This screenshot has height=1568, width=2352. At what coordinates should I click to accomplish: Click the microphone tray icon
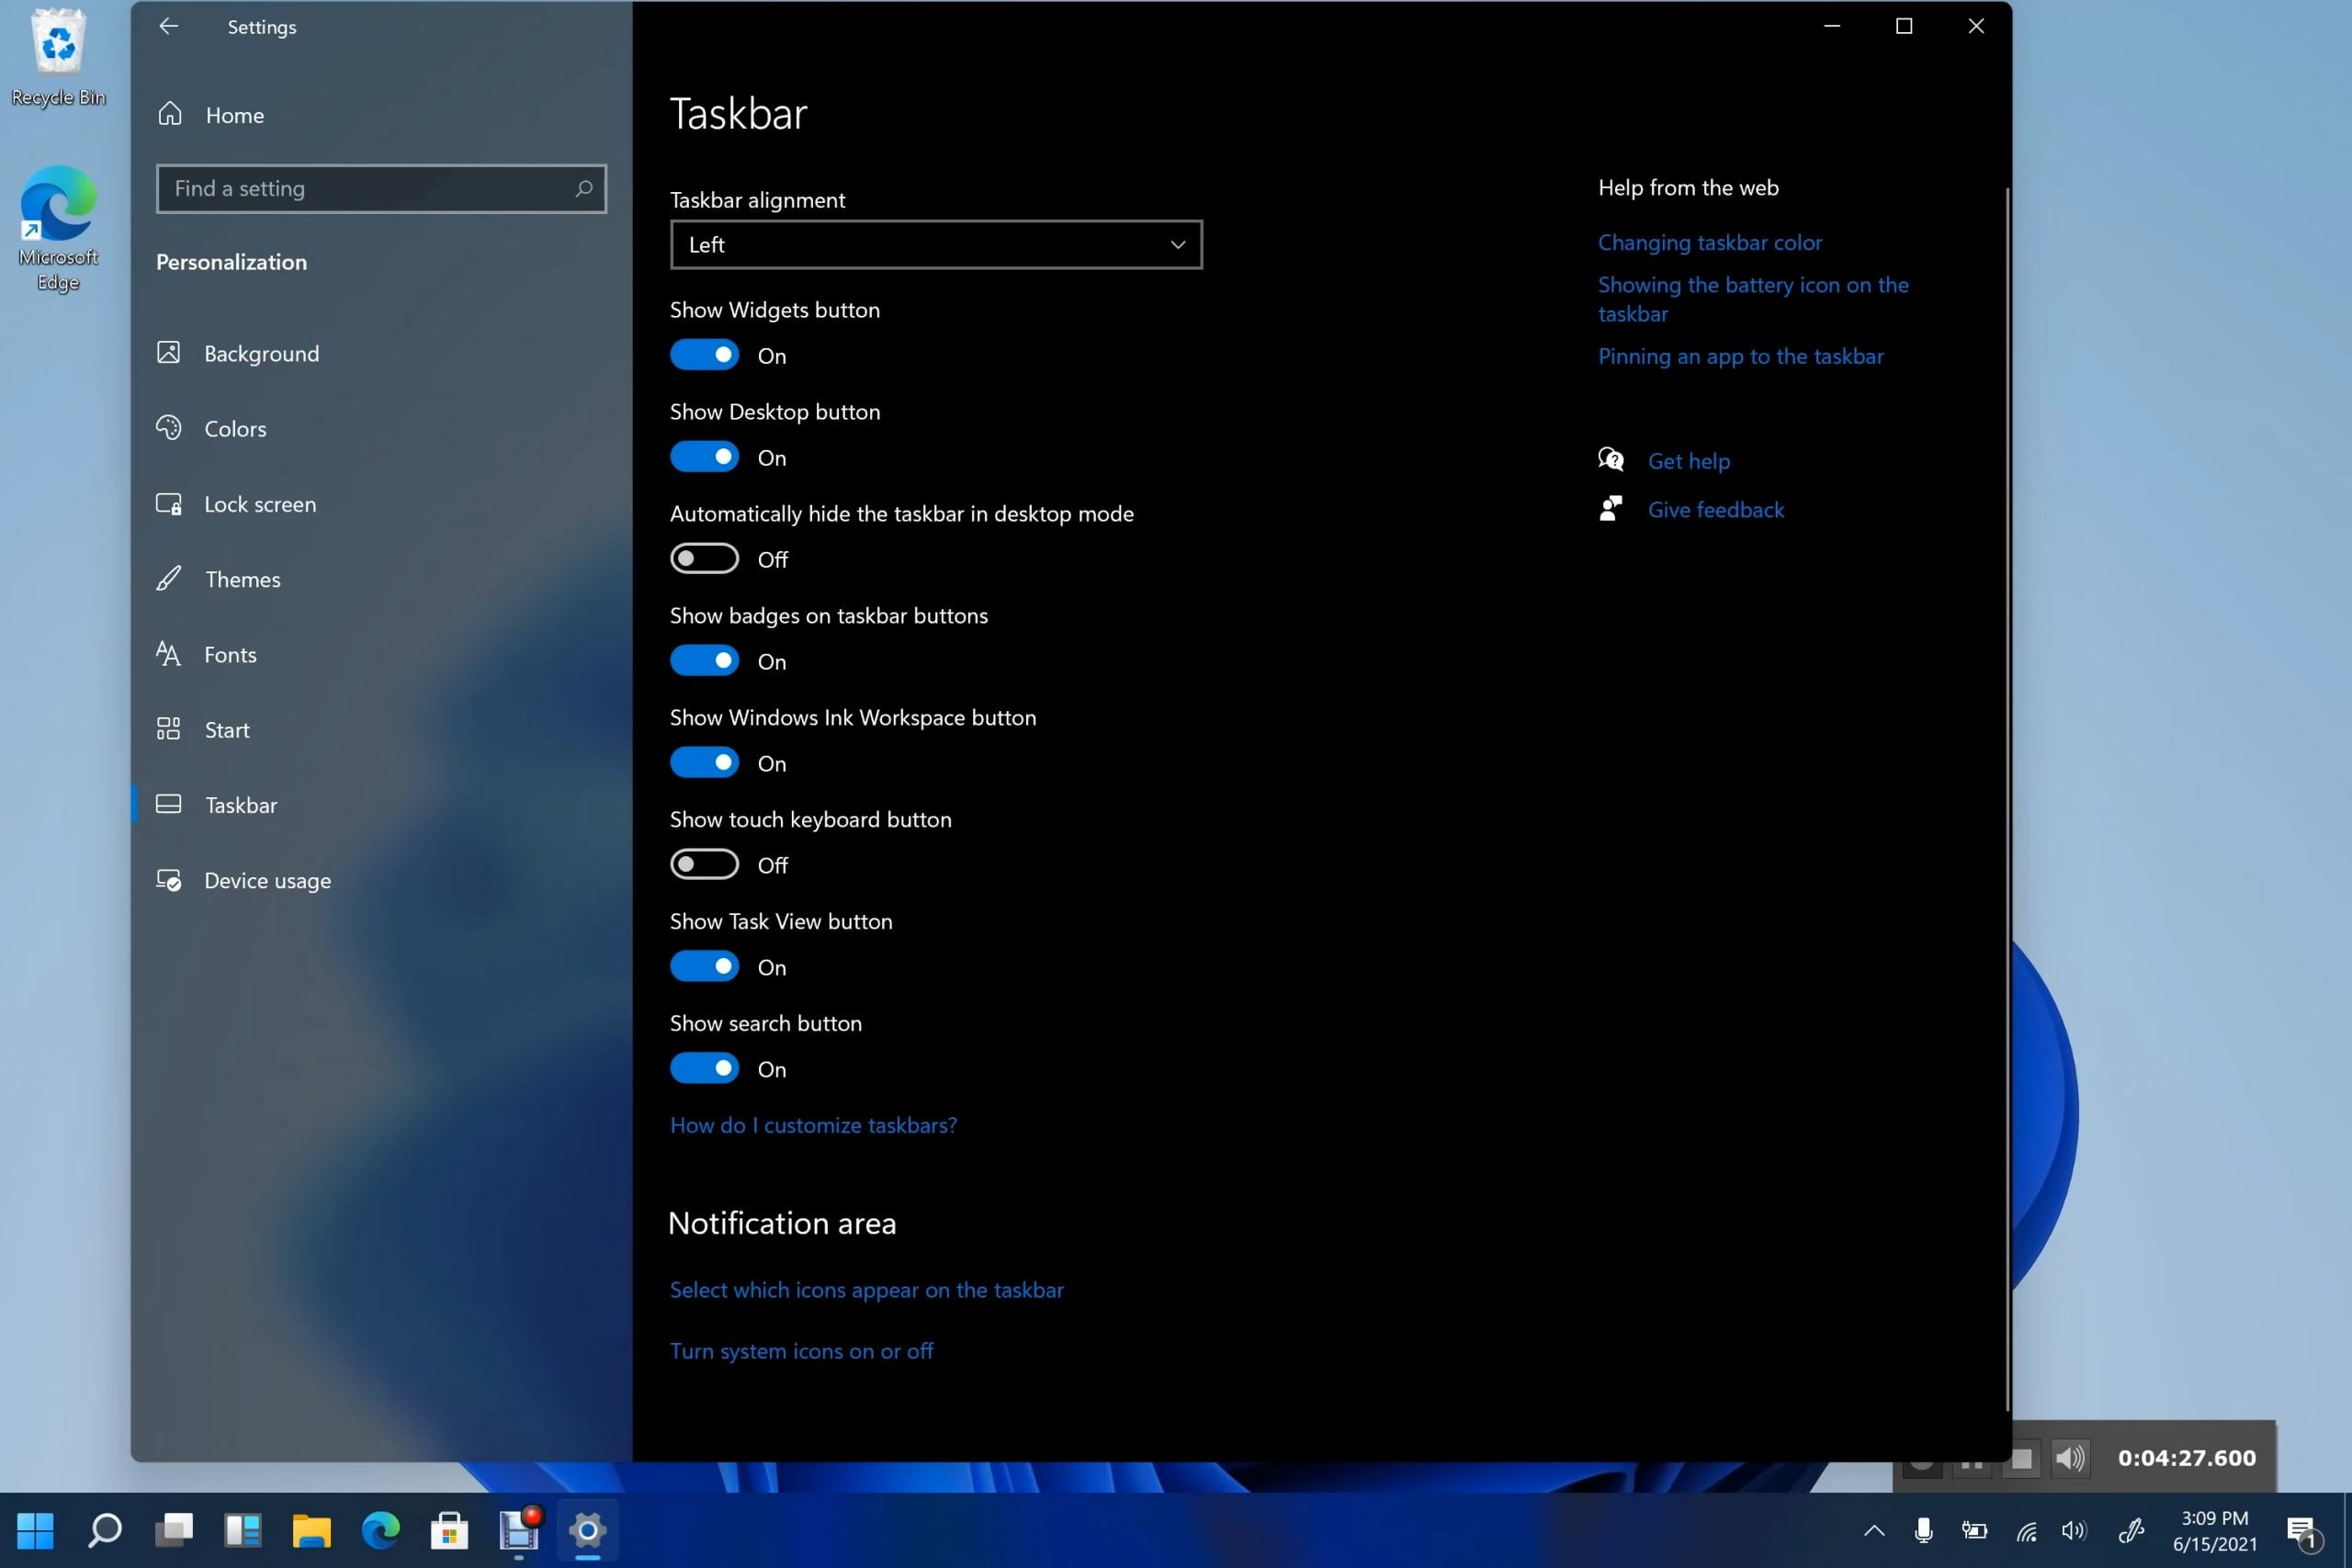1923,1530
